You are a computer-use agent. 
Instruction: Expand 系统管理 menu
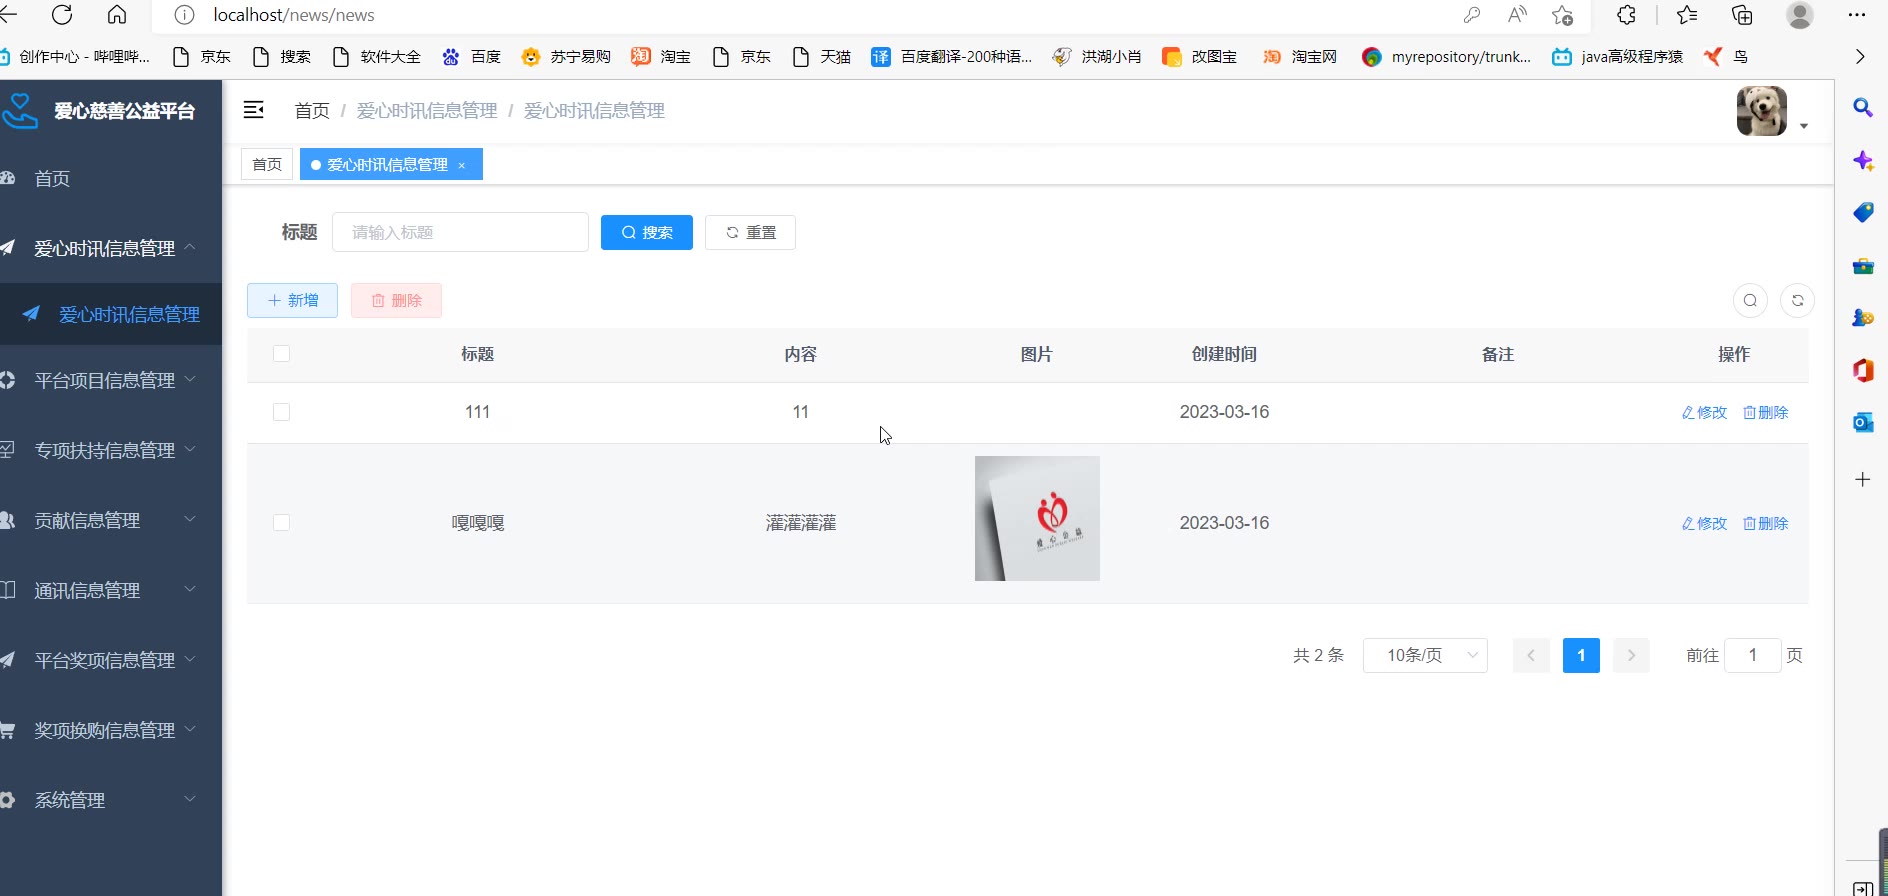tap(111, 800)
